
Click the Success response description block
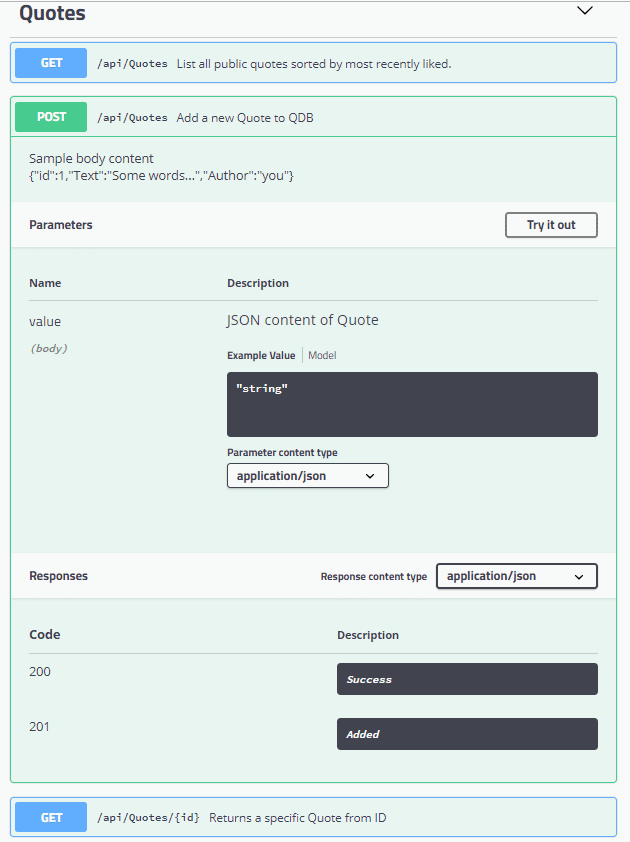pyautogui.click(x=467, y=679)
